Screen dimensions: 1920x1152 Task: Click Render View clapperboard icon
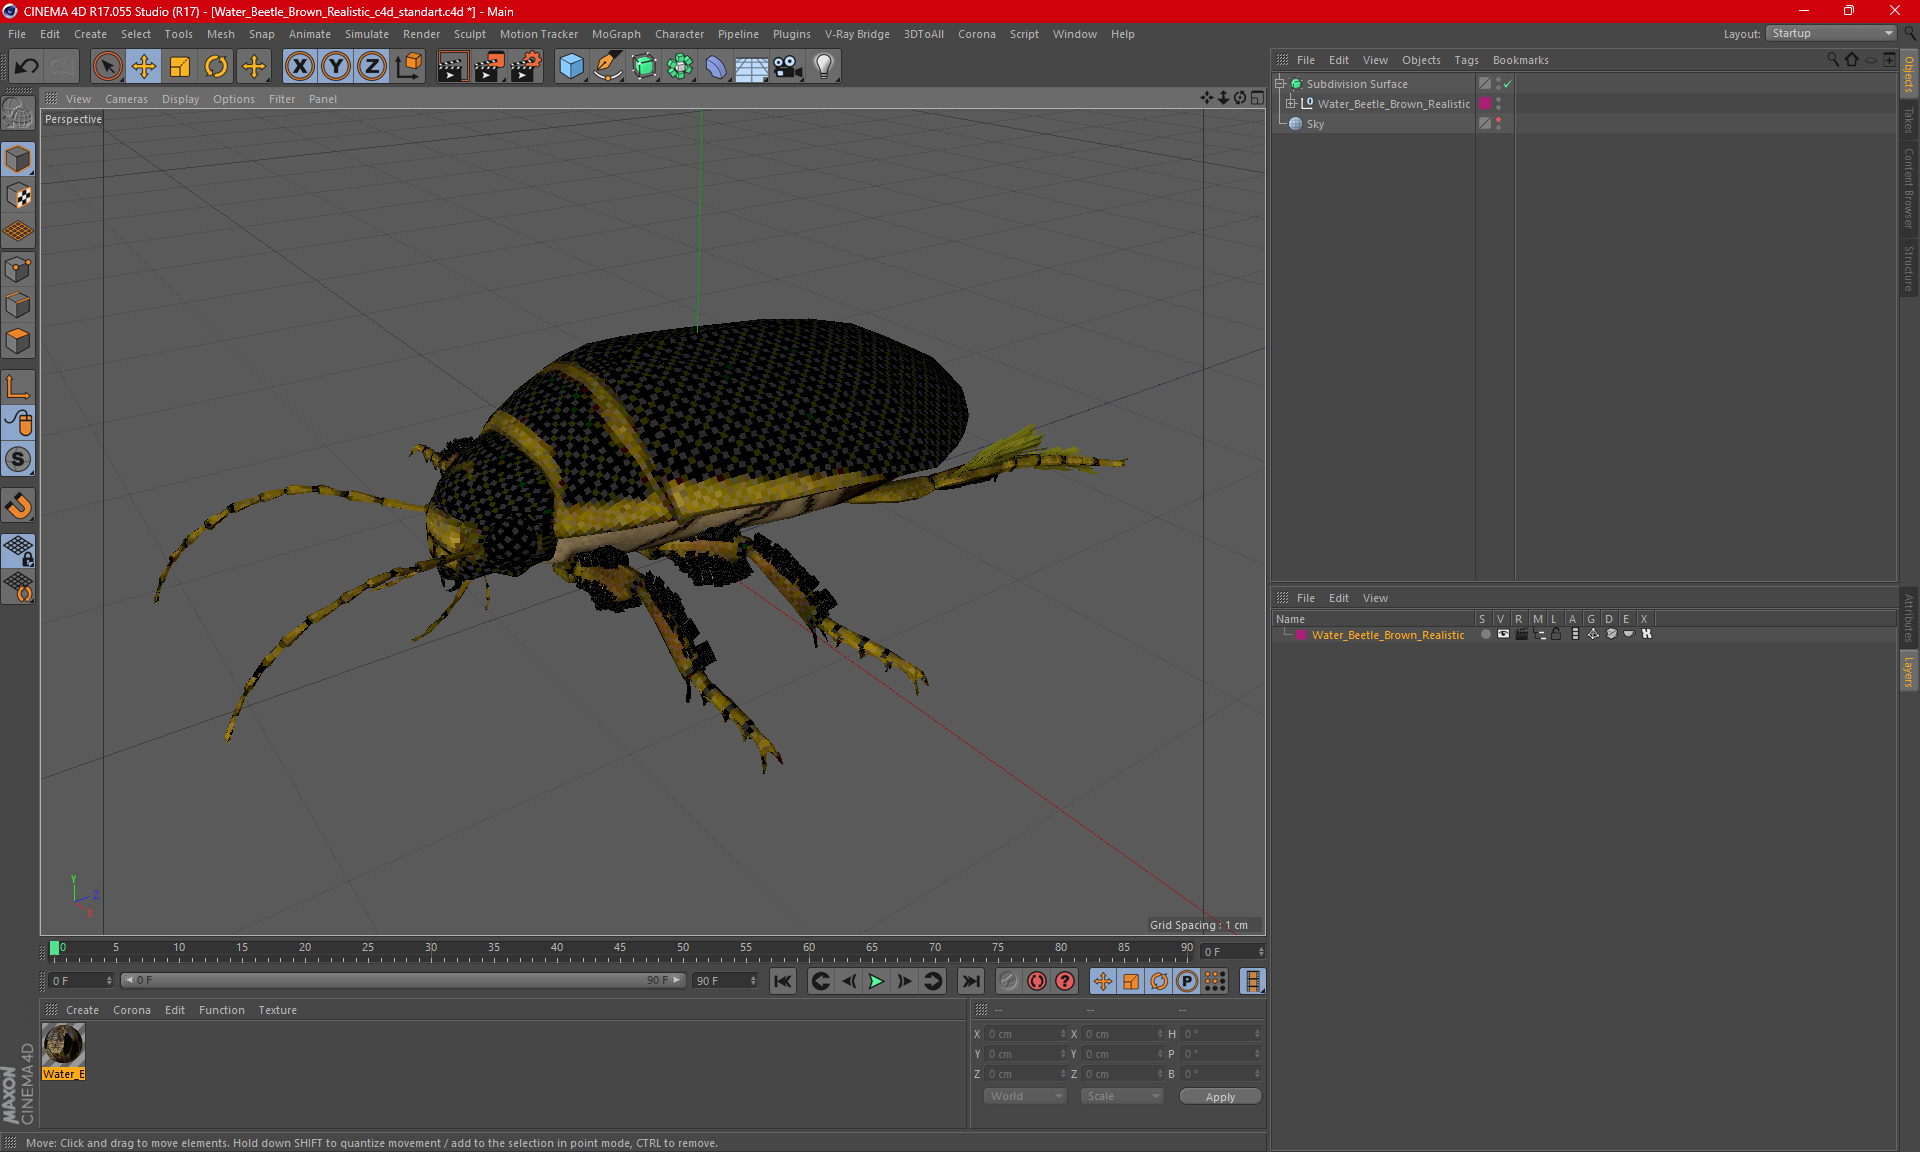pyautogui.click(x=452, y=66)
